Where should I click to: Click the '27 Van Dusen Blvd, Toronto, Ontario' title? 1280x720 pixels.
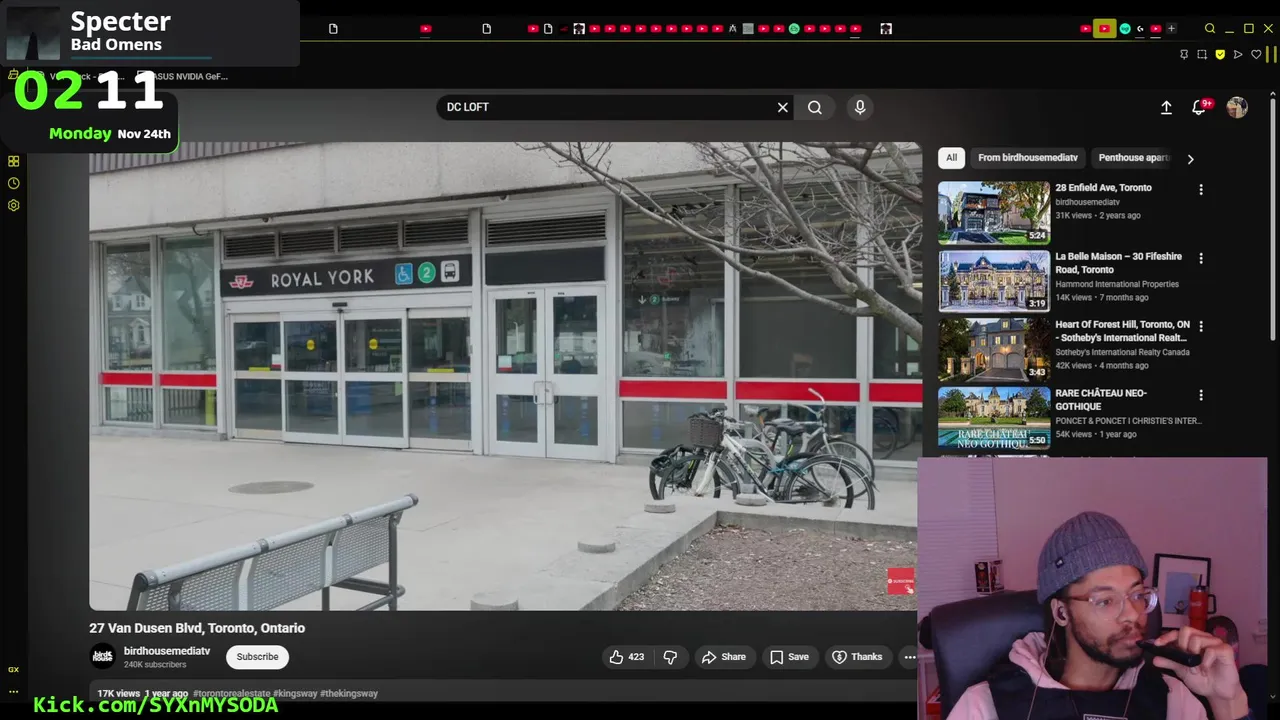[x=197, y=628]
